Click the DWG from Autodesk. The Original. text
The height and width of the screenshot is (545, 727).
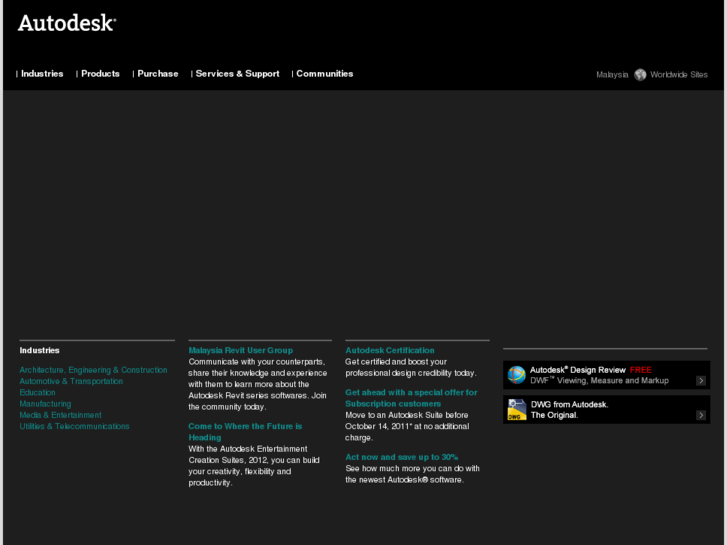click(569, 410)
